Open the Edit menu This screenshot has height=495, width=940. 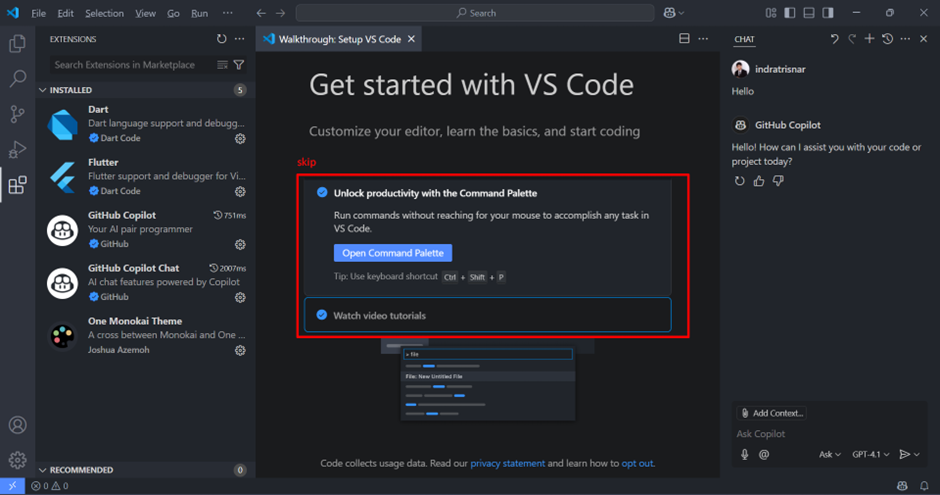(65, 13)
